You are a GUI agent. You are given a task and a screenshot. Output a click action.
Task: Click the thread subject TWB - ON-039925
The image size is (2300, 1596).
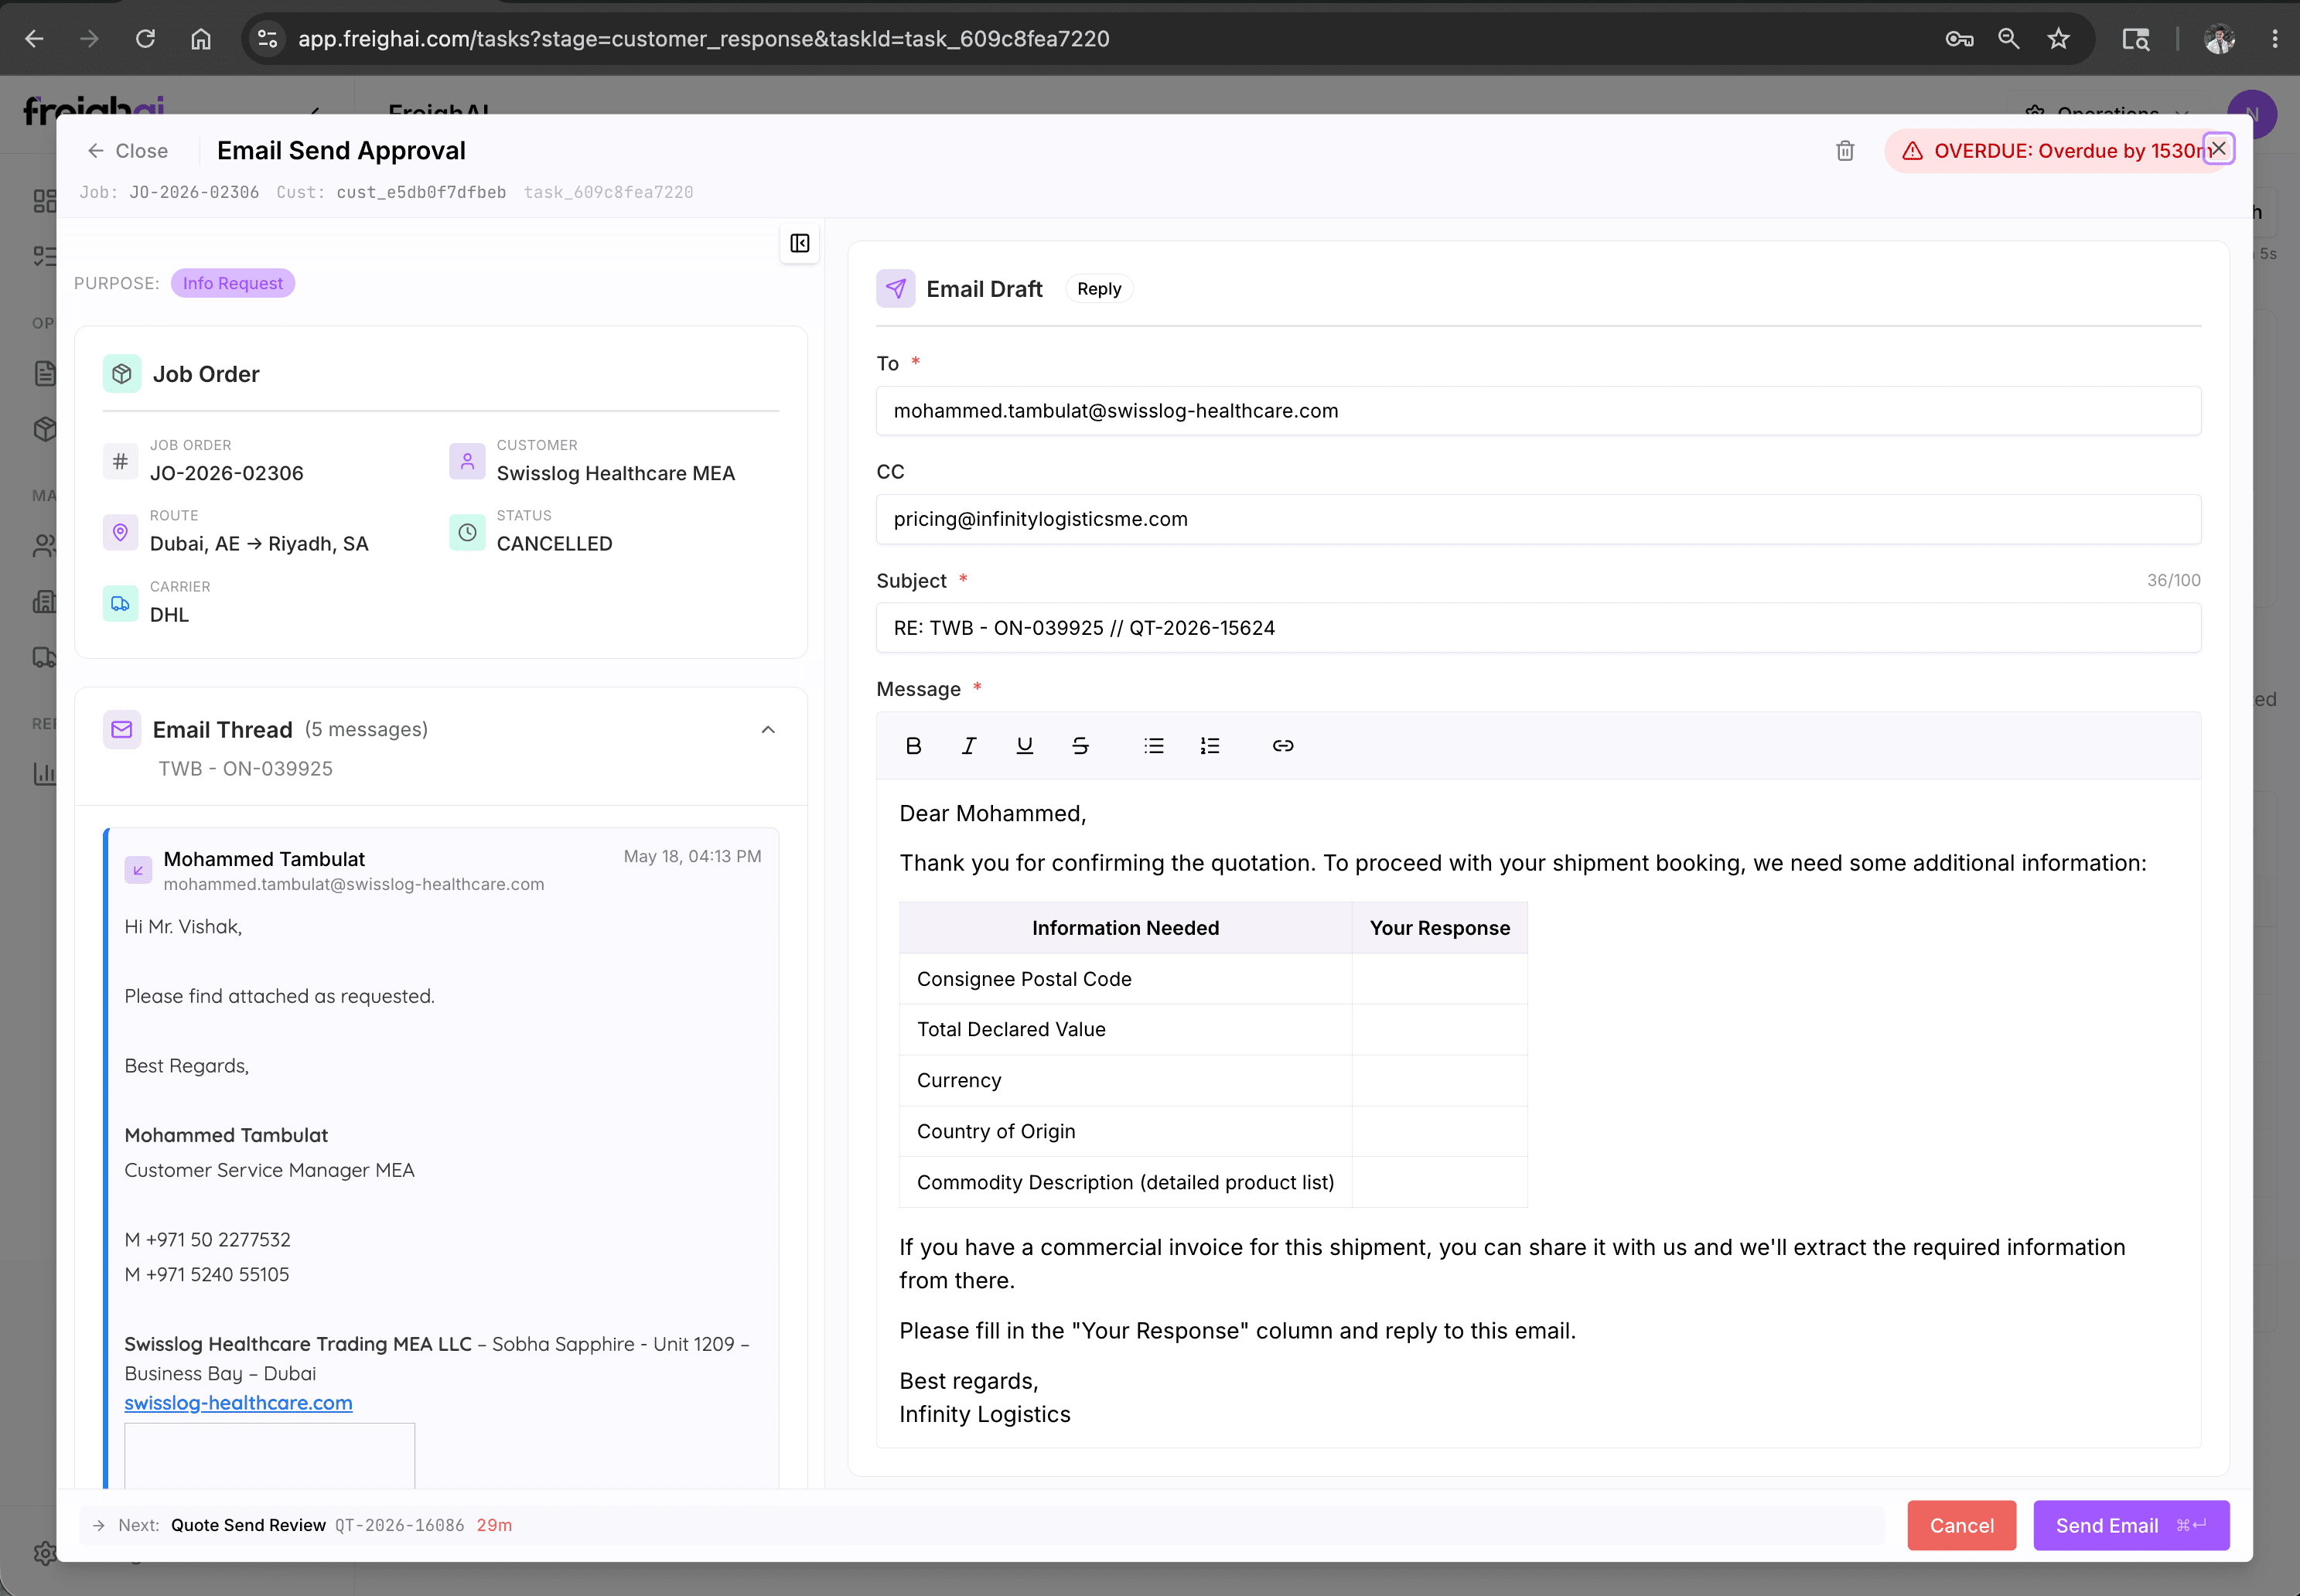[245, 769]
